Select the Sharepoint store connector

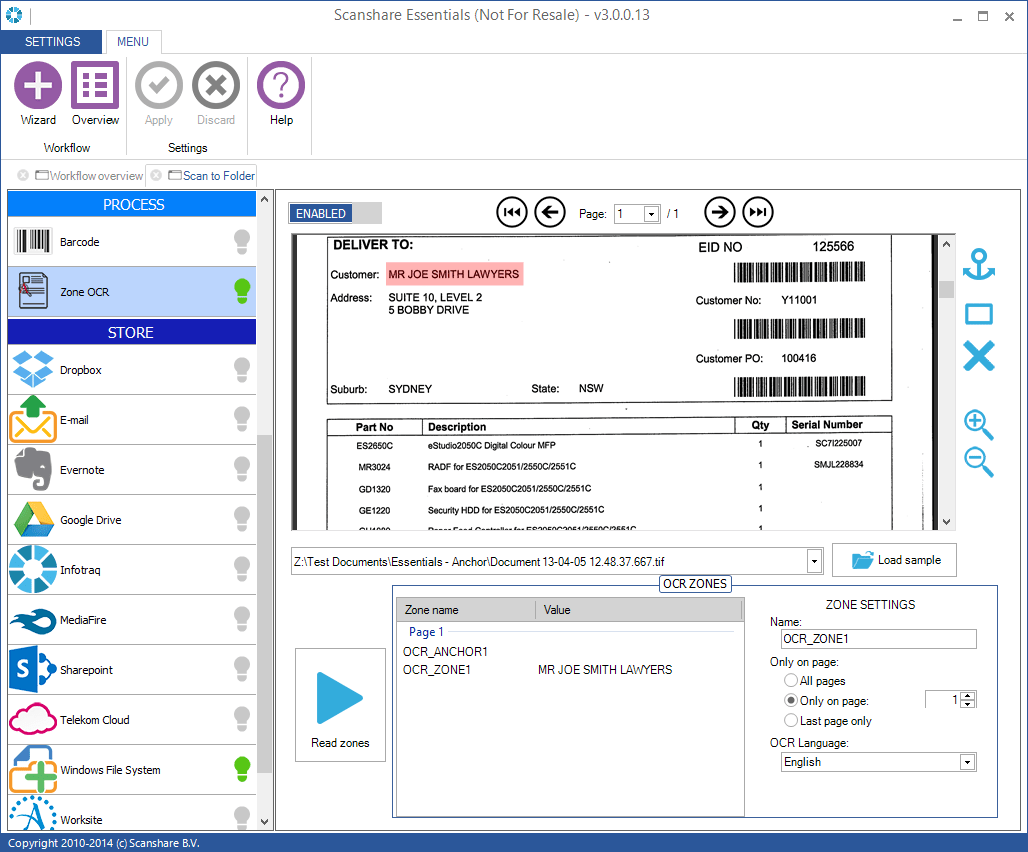(x=132, y=670)
